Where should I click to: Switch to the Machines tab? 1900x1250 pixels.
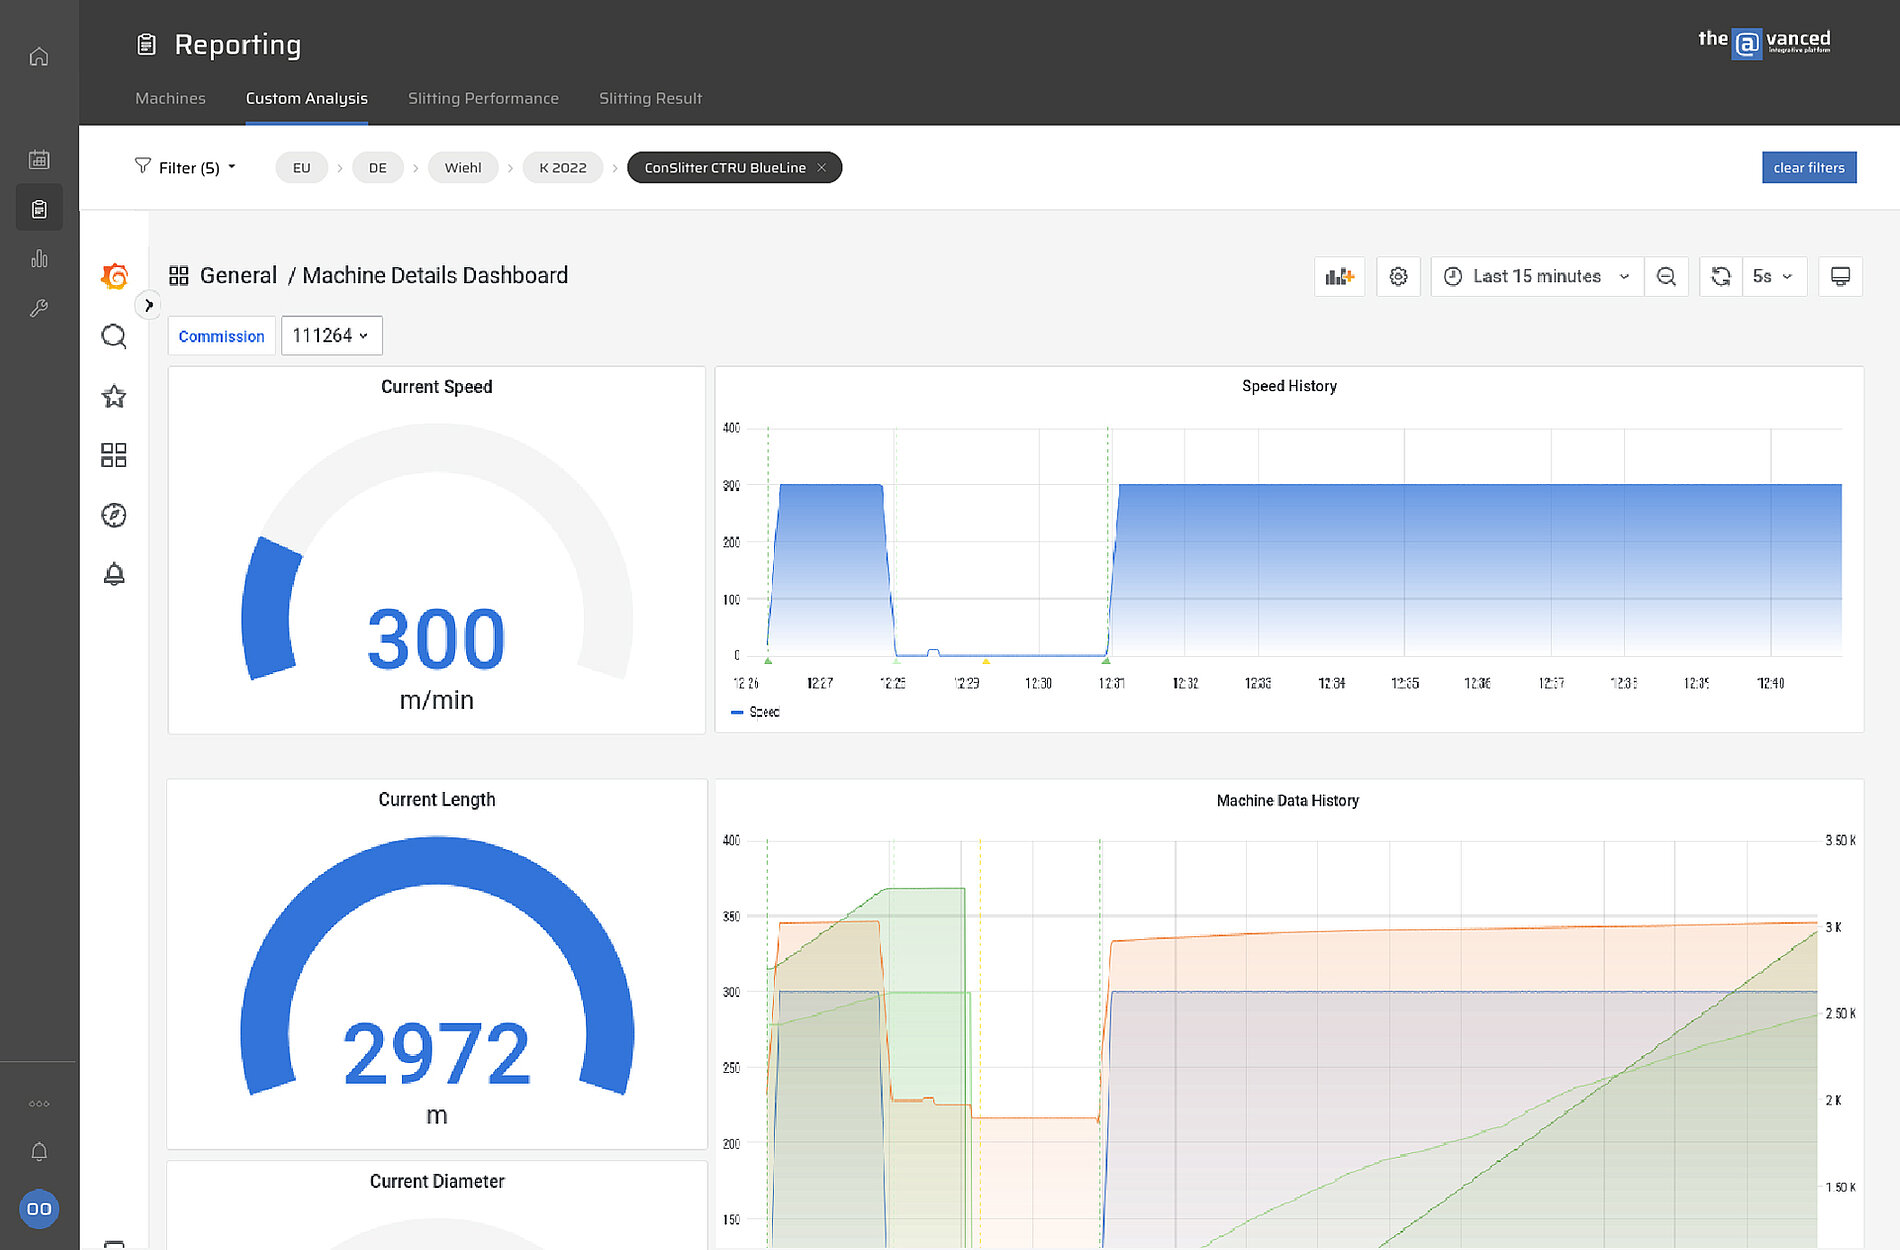(x=170, y=98)
